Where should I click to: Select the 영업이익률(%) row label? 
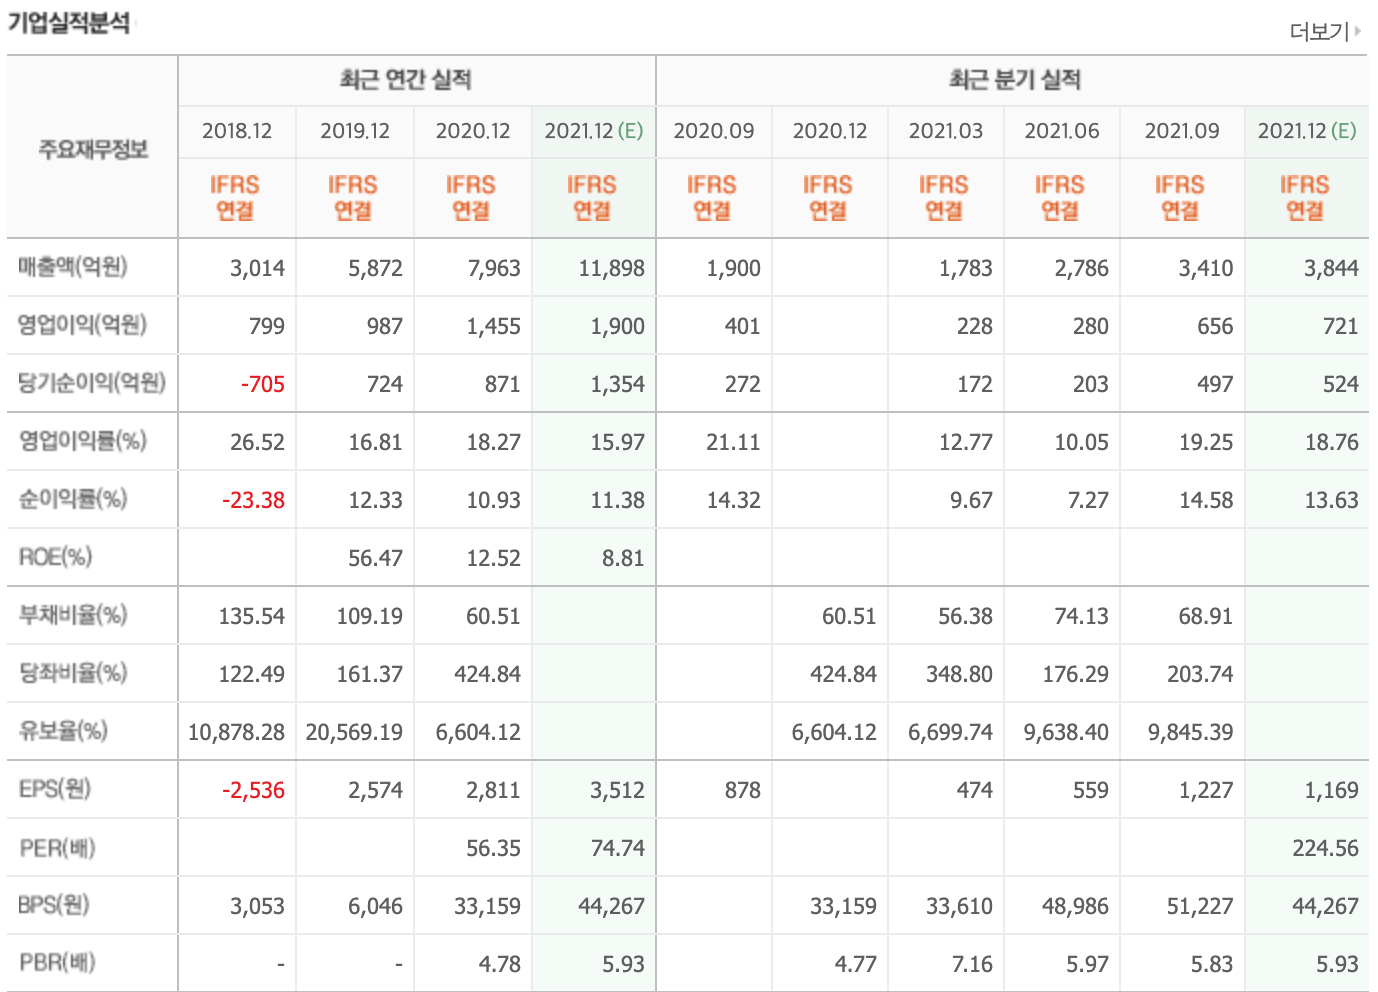pos(82,441)
